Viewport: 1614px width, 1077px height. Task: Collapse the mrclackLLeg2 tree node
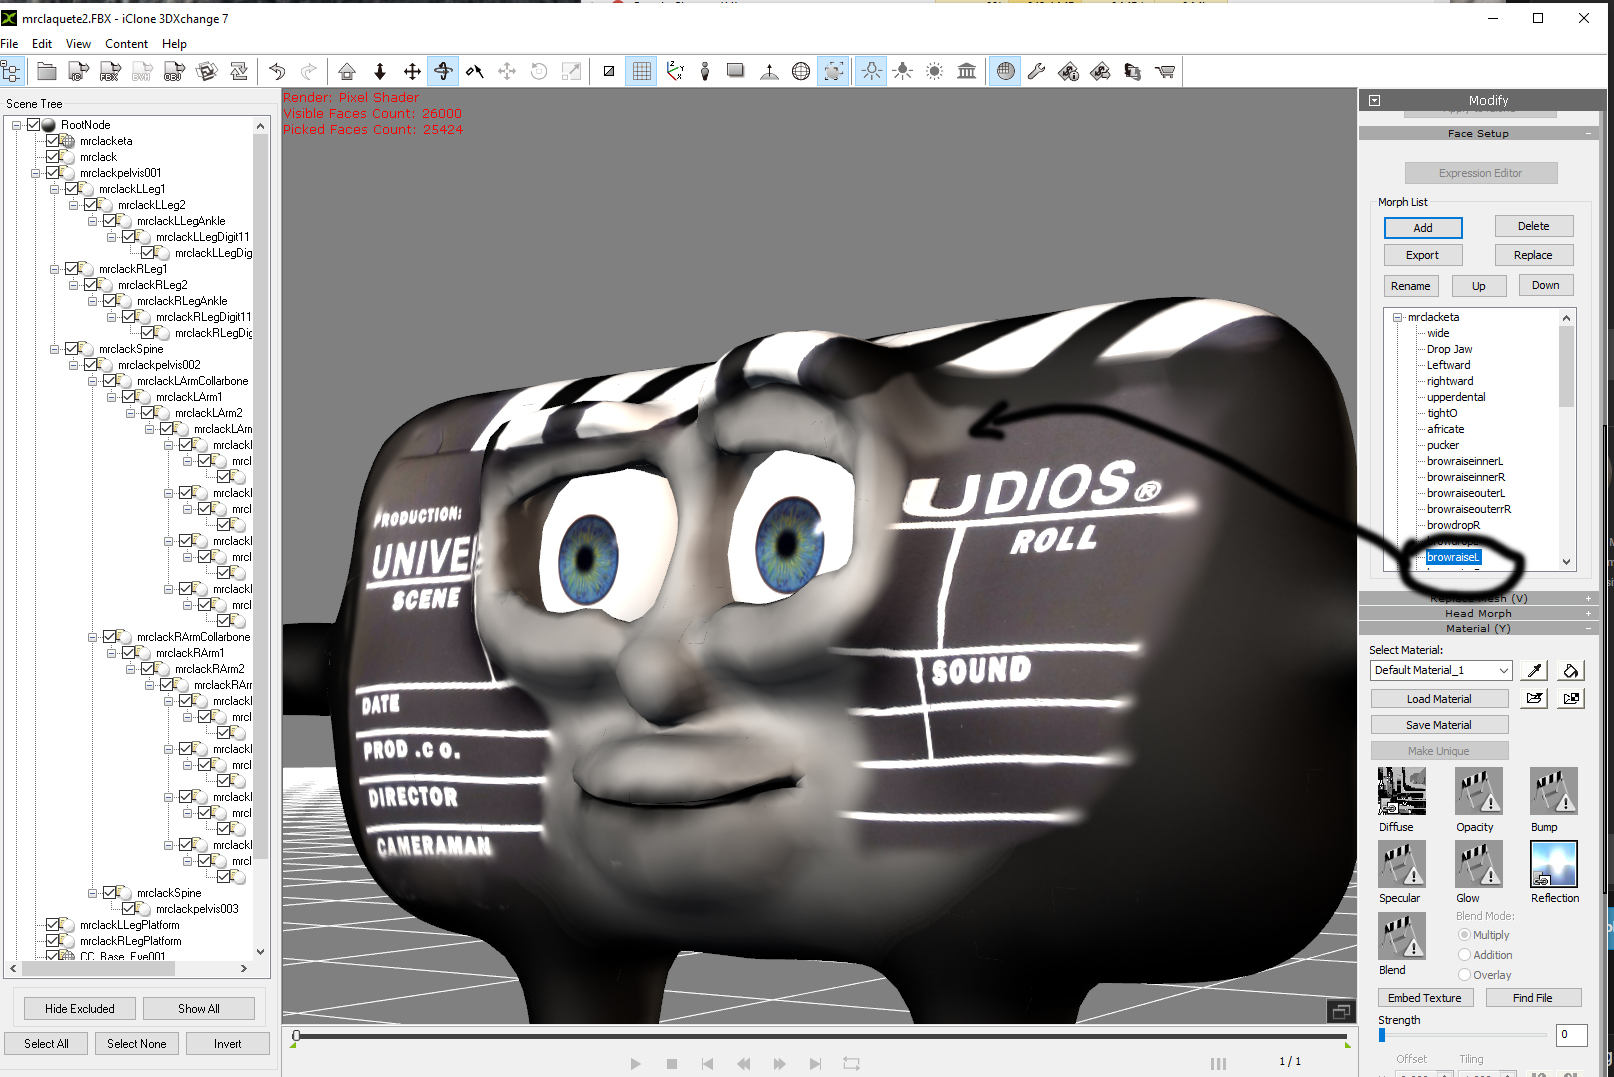click(x=73, y=205)
